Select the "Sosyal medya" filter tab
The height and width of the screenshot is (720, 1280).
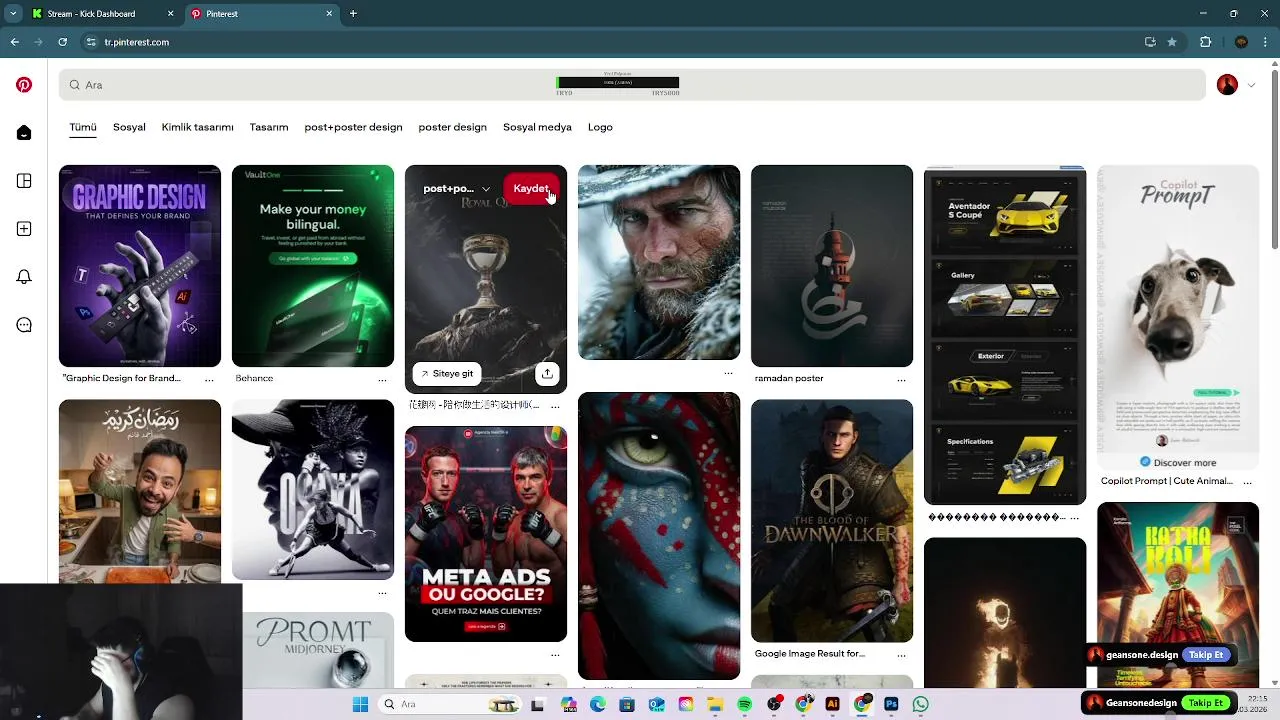coord(537,127)
